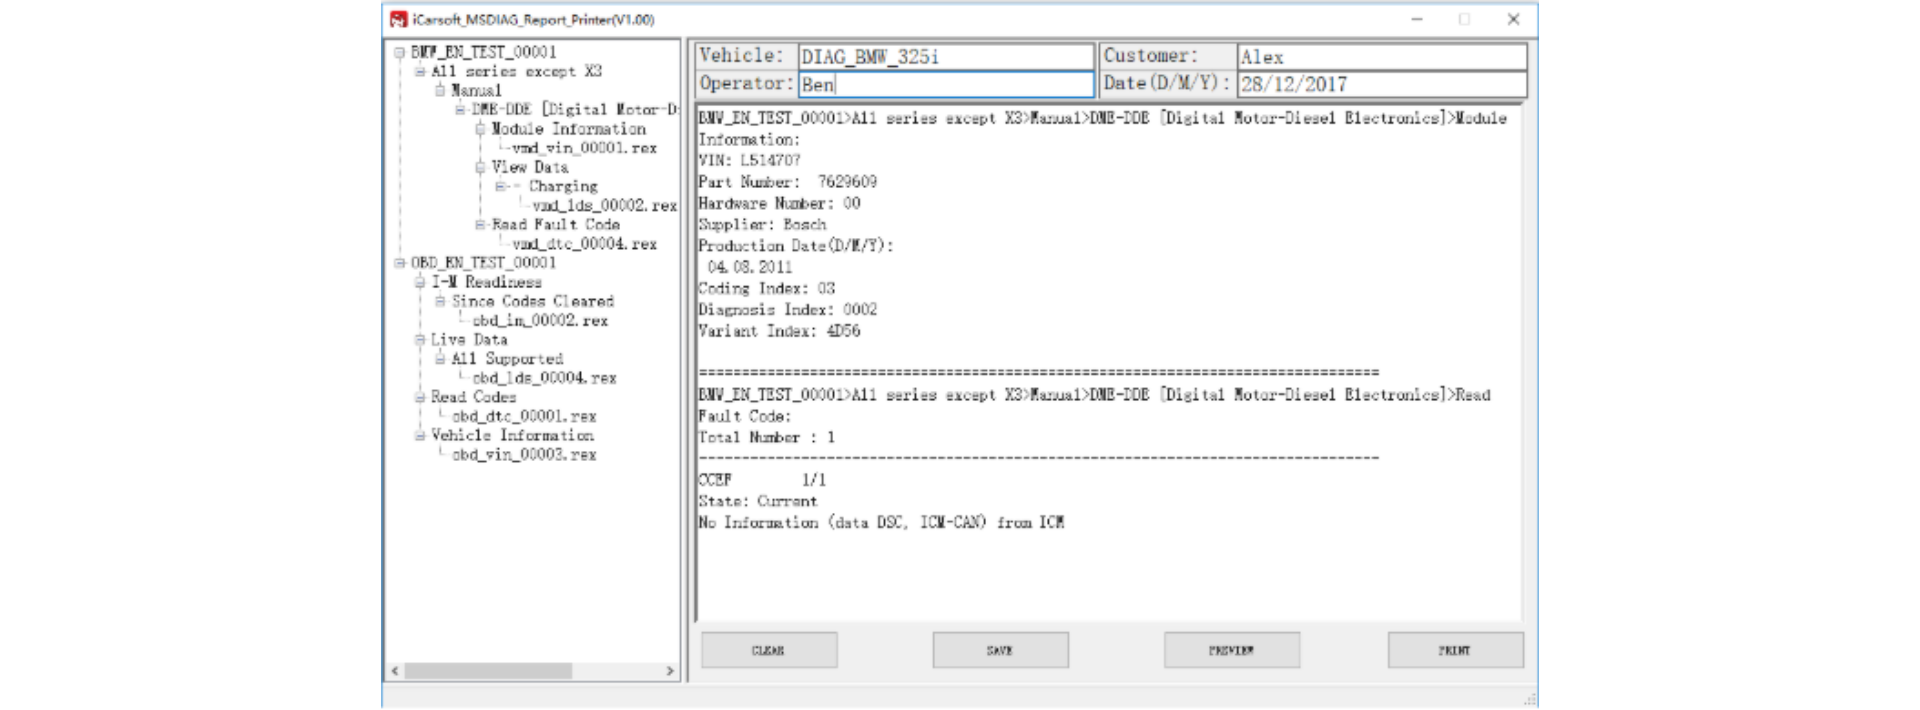Click the 'Diagnosis Index: 0002' line
Screen dimensions: 1920x710
pos(787,310)
